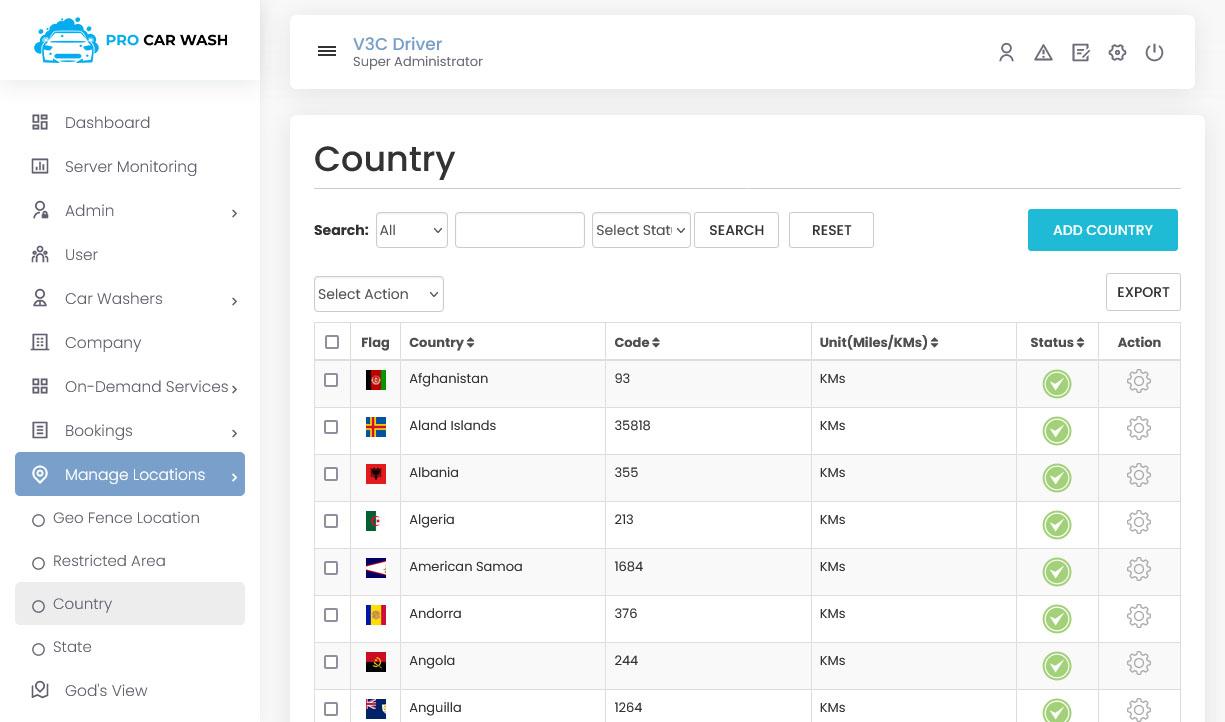Sort table by Status column header
Viewport: 1225px width, 722px height.
pos(1057,342)
